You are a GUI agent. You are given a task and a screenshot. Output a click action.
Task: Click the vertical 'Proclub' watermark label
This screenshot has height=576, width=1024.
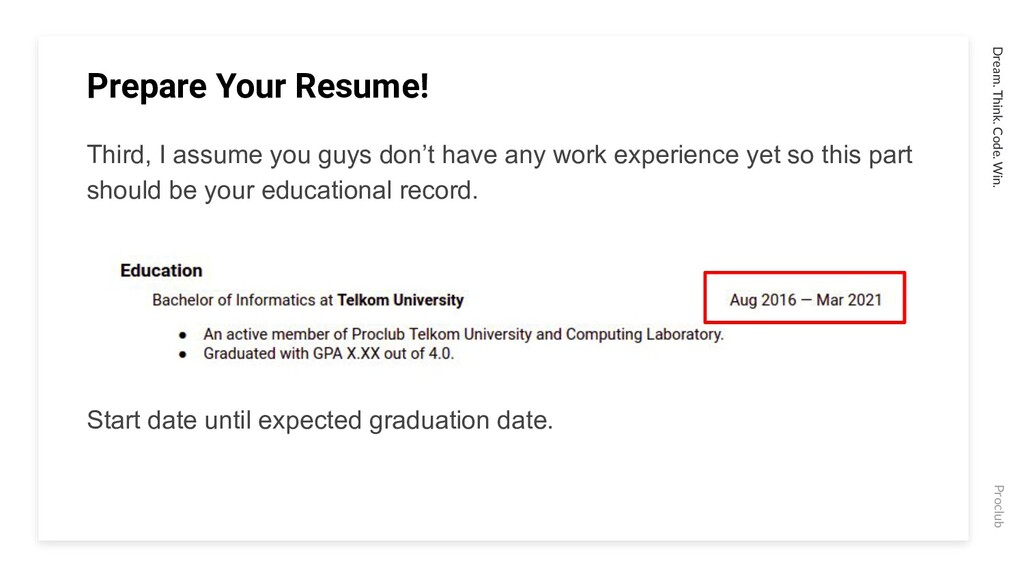point(998,506)
